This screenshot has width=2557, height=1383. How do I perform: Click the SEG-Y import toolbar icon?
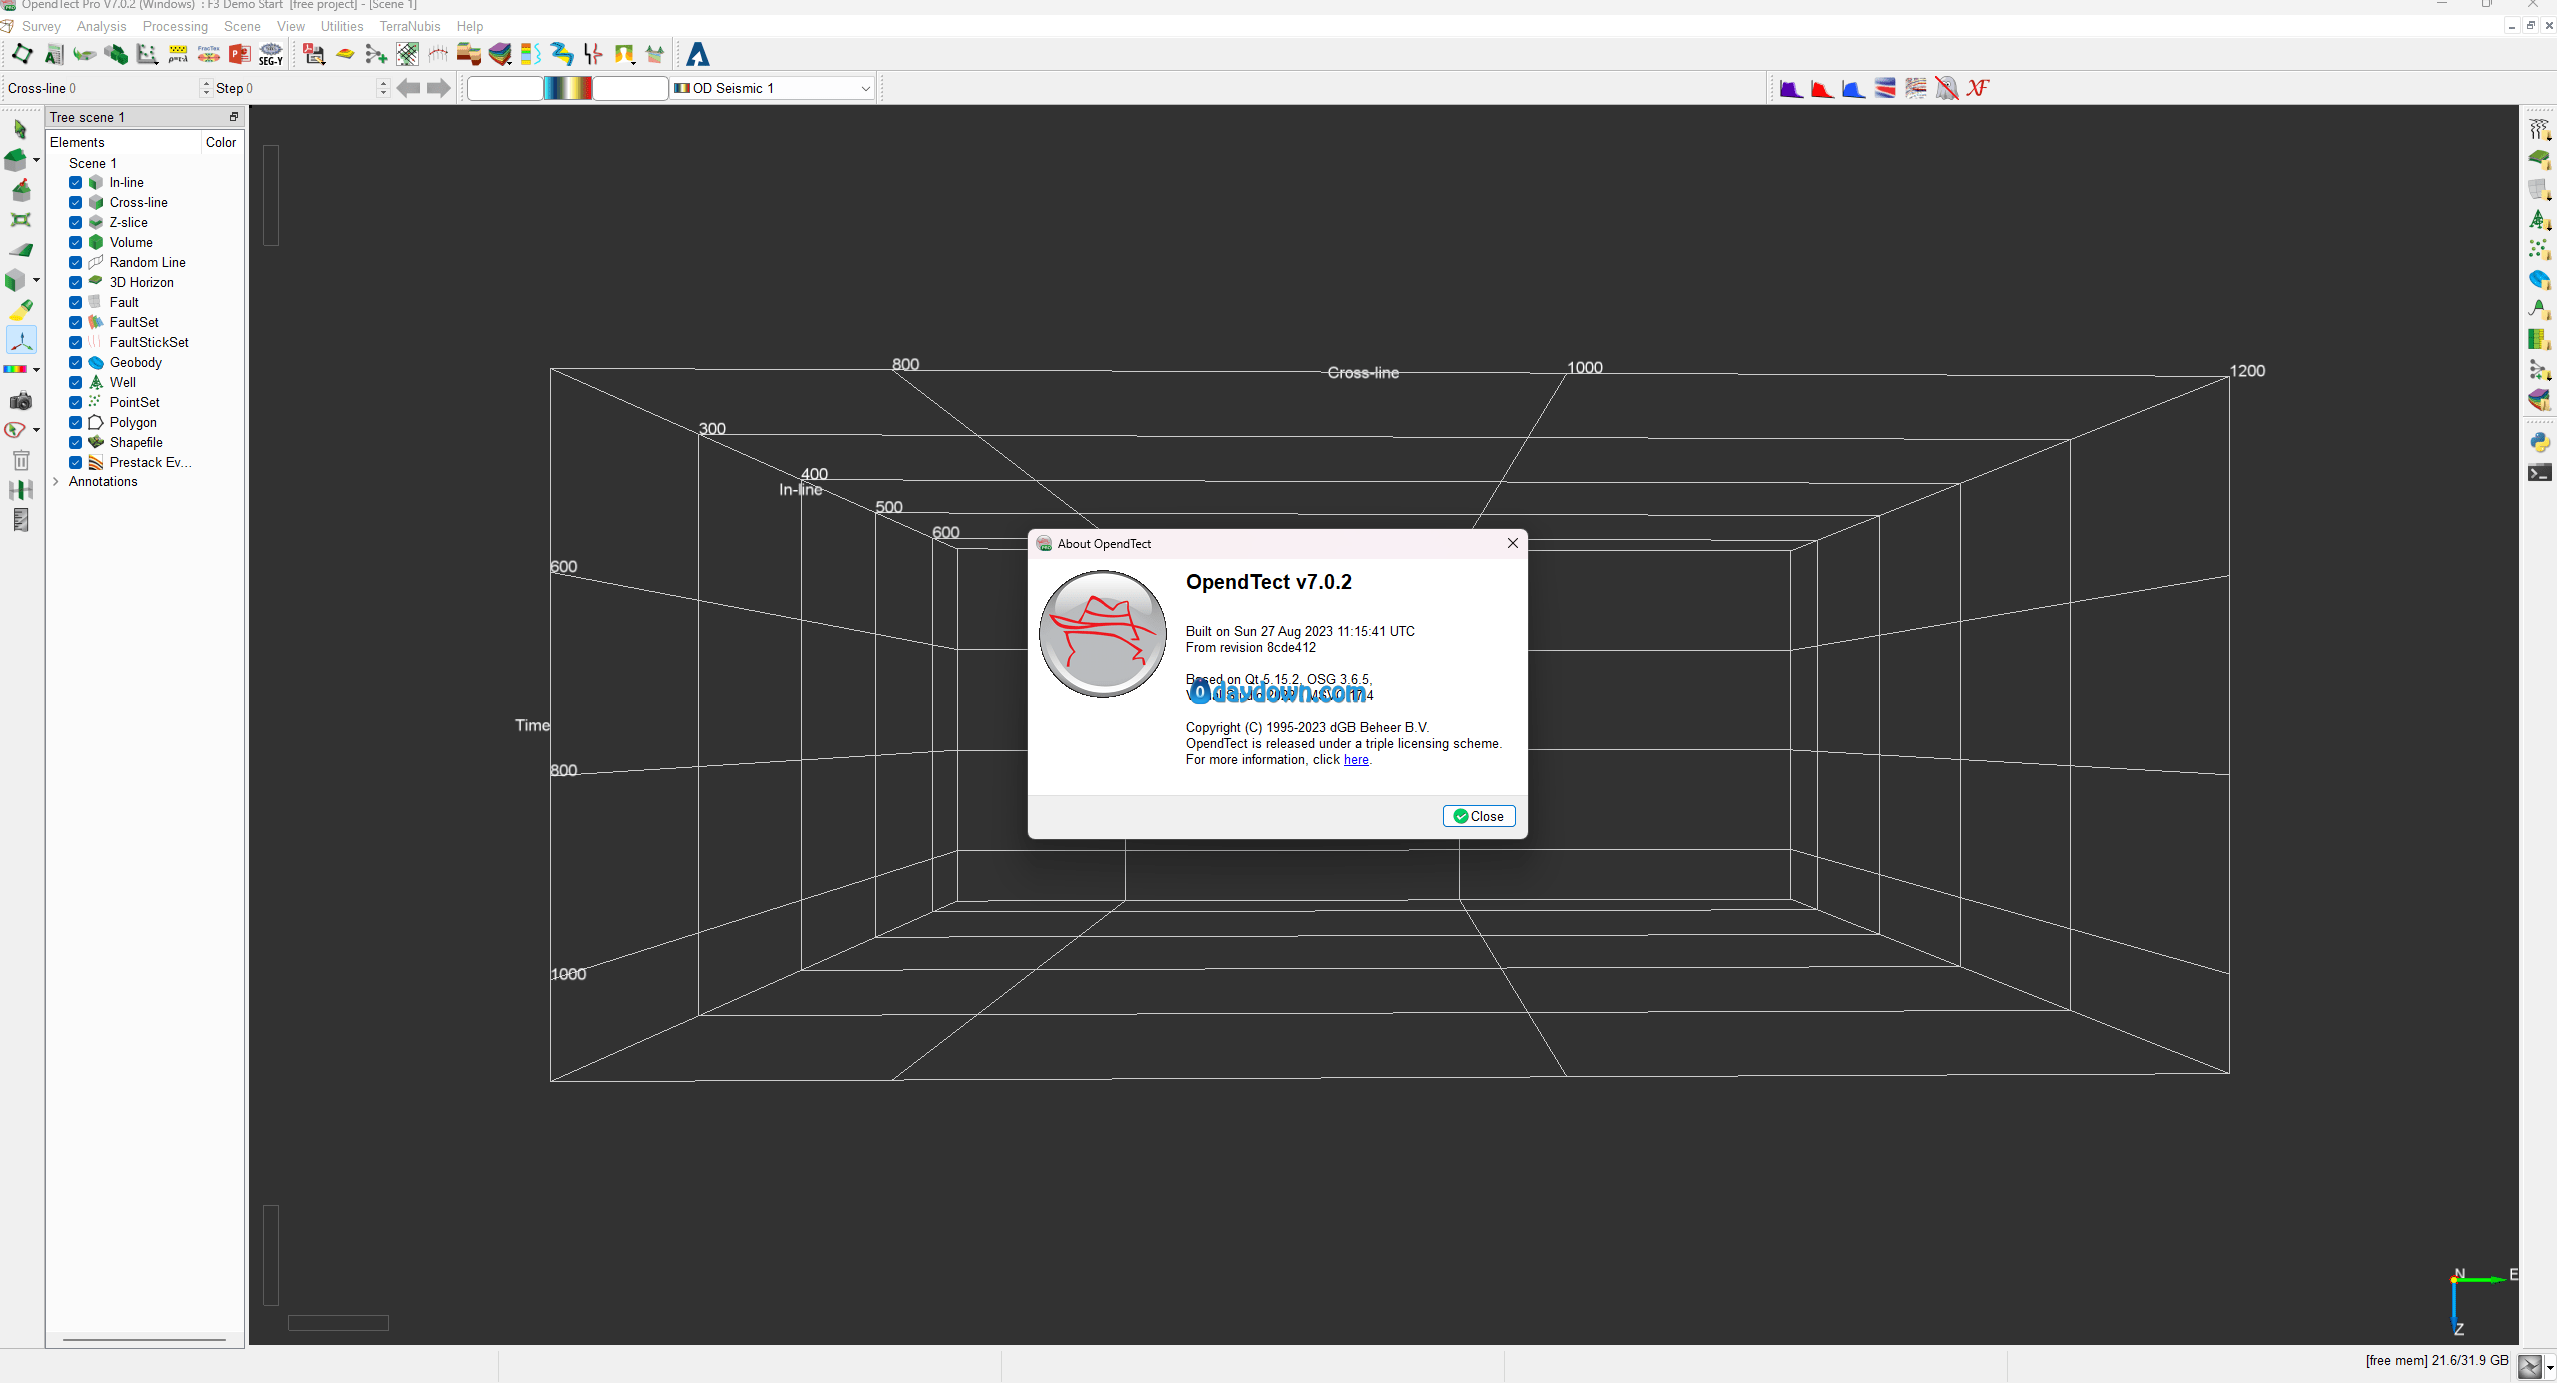[271, 54]
